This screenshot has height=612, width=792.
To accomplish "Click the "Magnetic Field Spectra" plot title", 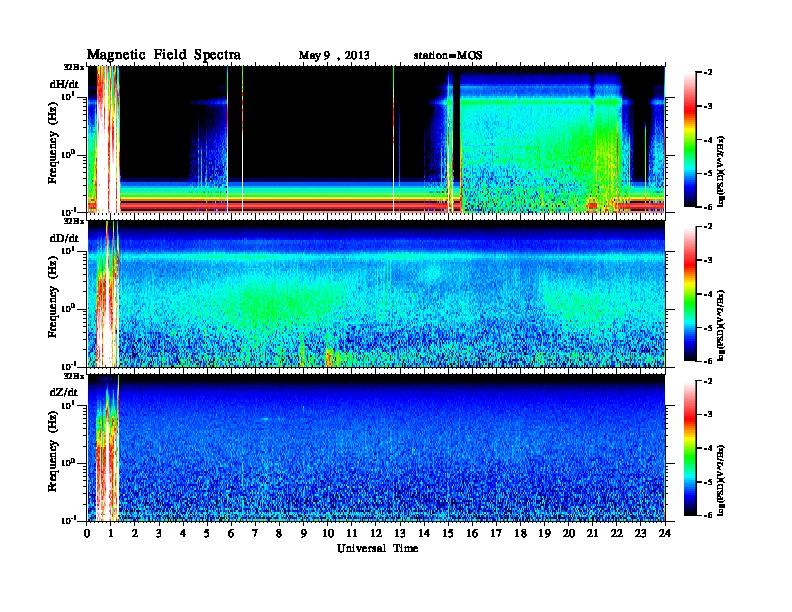I will (x=164, y=55).
